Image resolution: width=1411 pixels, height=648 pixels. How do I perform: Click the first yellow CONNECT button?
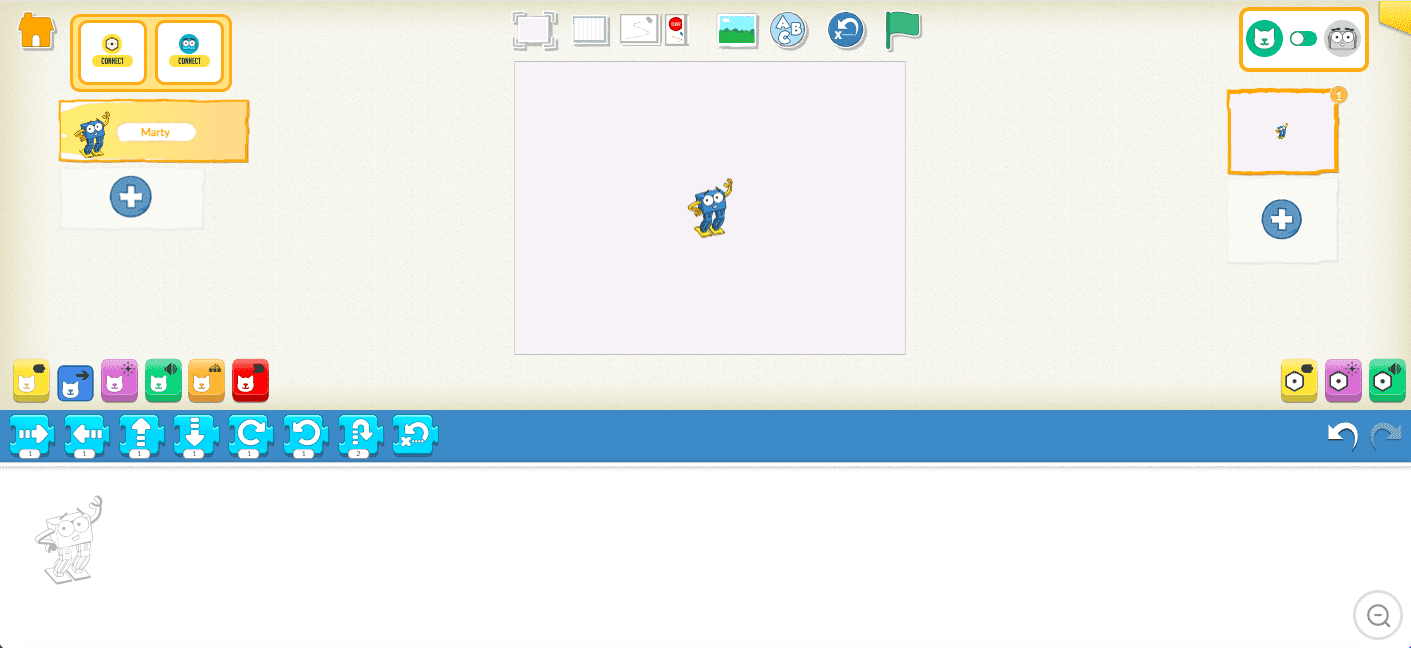(x=113, y=52)
